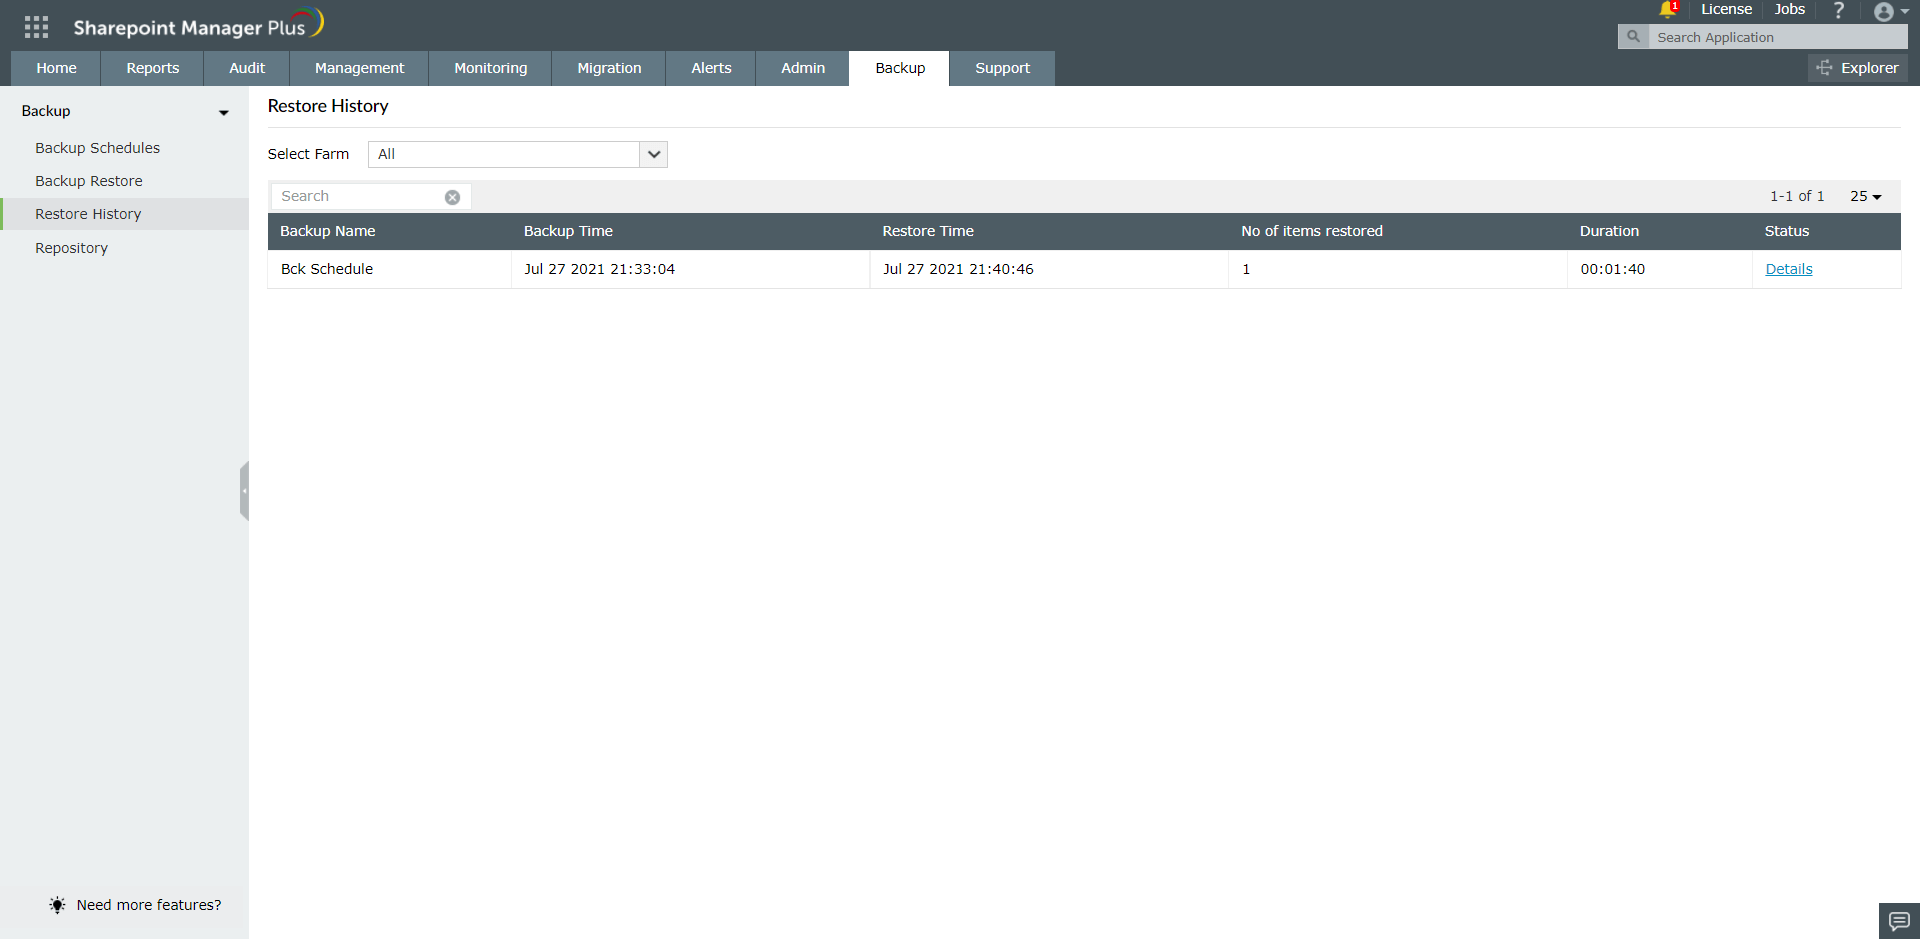Select Repository in the sidebar
Viewport: 1920px width, 939px height.
(71, 247)
